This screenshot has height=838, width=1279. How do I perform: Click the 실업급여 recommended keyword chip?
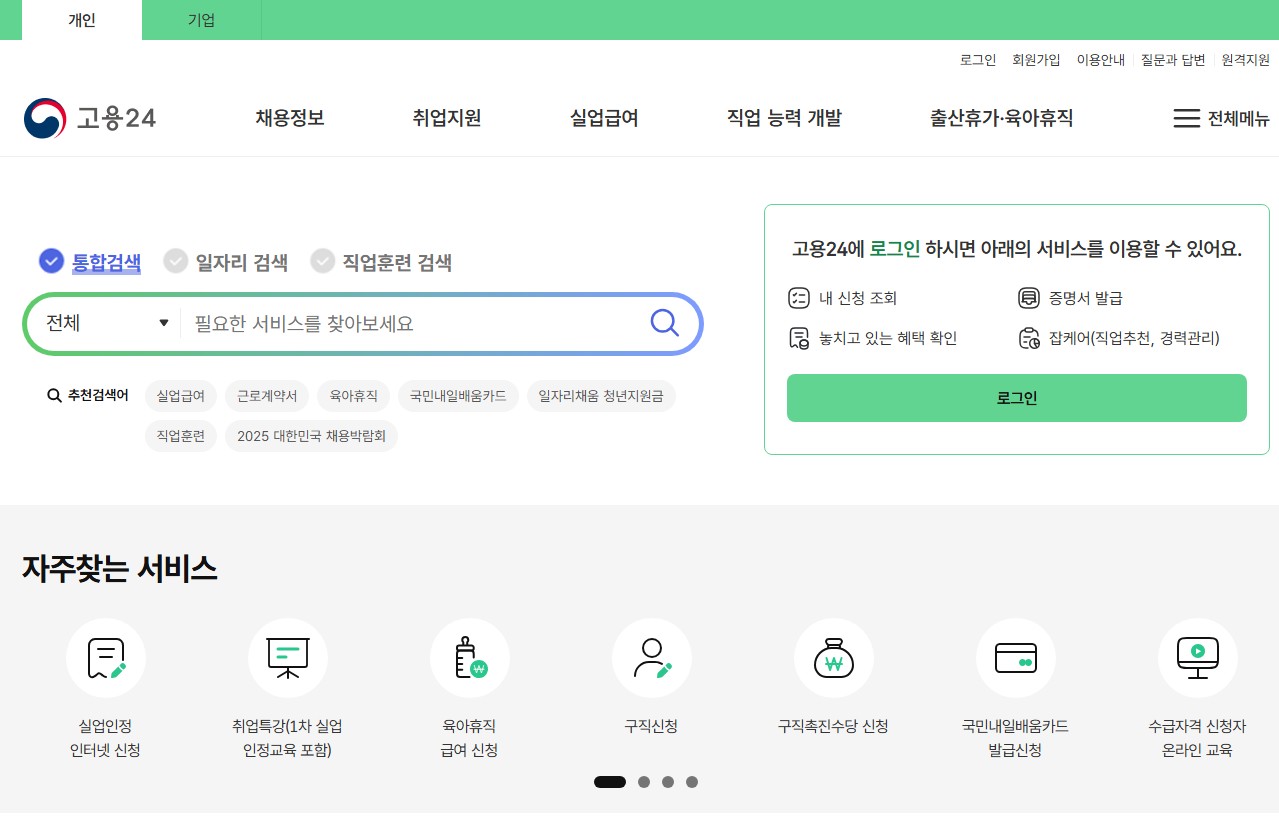pyautogui.click(x=181, y=396)
